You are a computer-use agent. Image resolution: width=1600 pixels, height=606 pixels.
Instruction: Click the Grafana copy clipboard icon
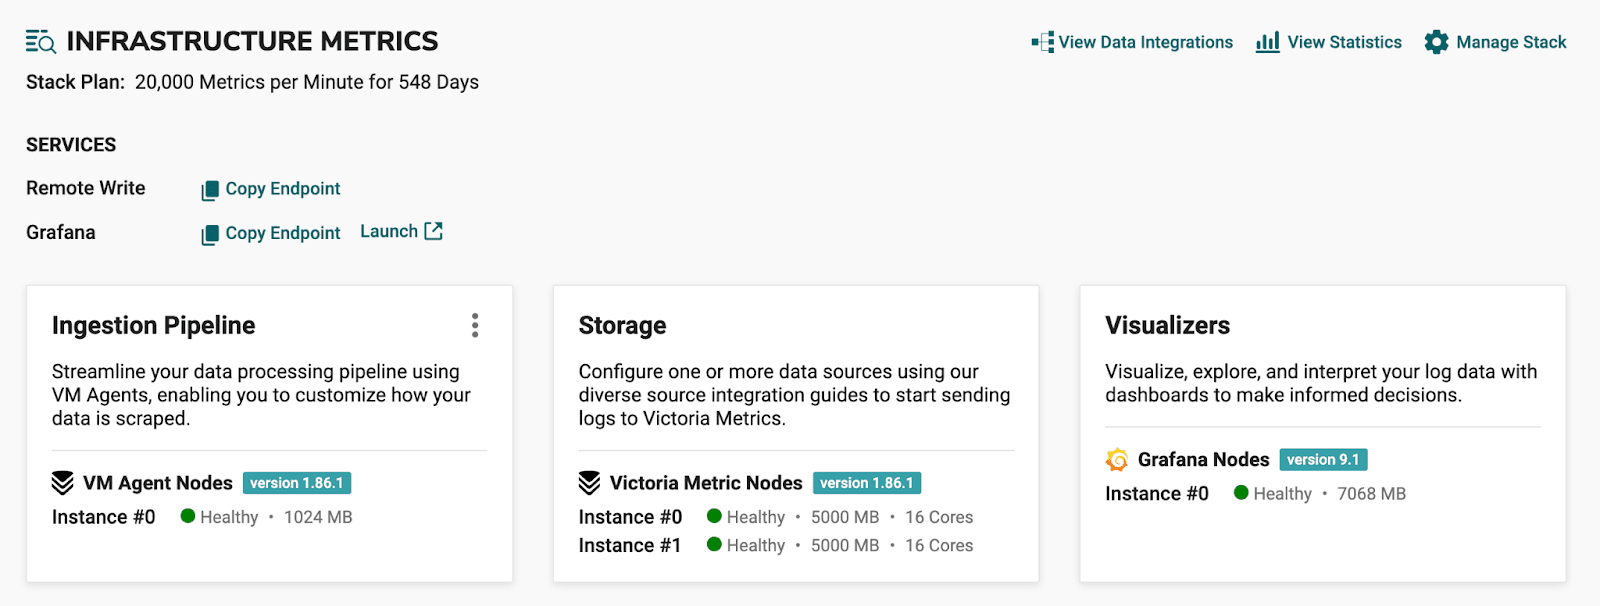[210, 234]
